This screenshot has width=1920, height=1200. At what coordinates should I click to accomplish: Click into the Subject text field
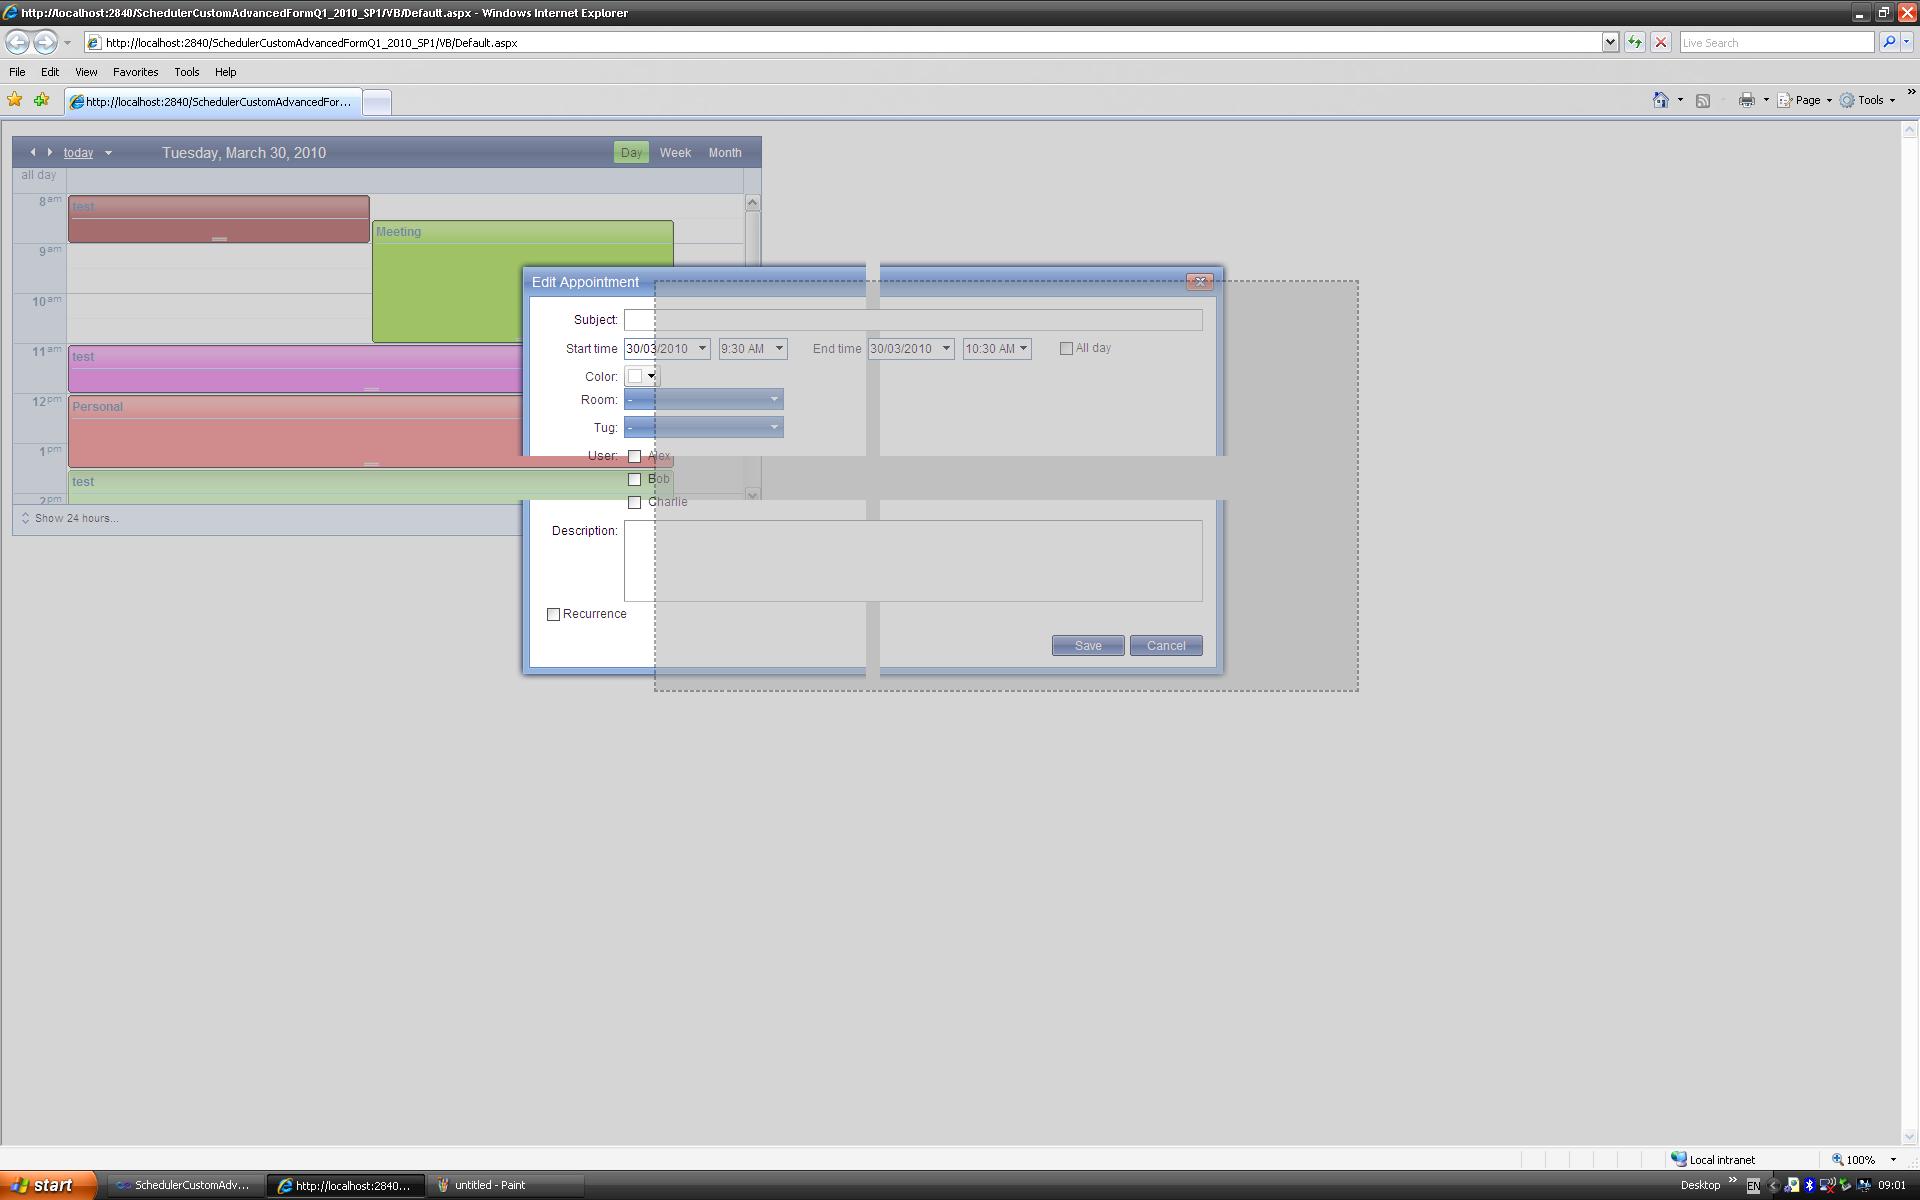[x=912, y=320]
